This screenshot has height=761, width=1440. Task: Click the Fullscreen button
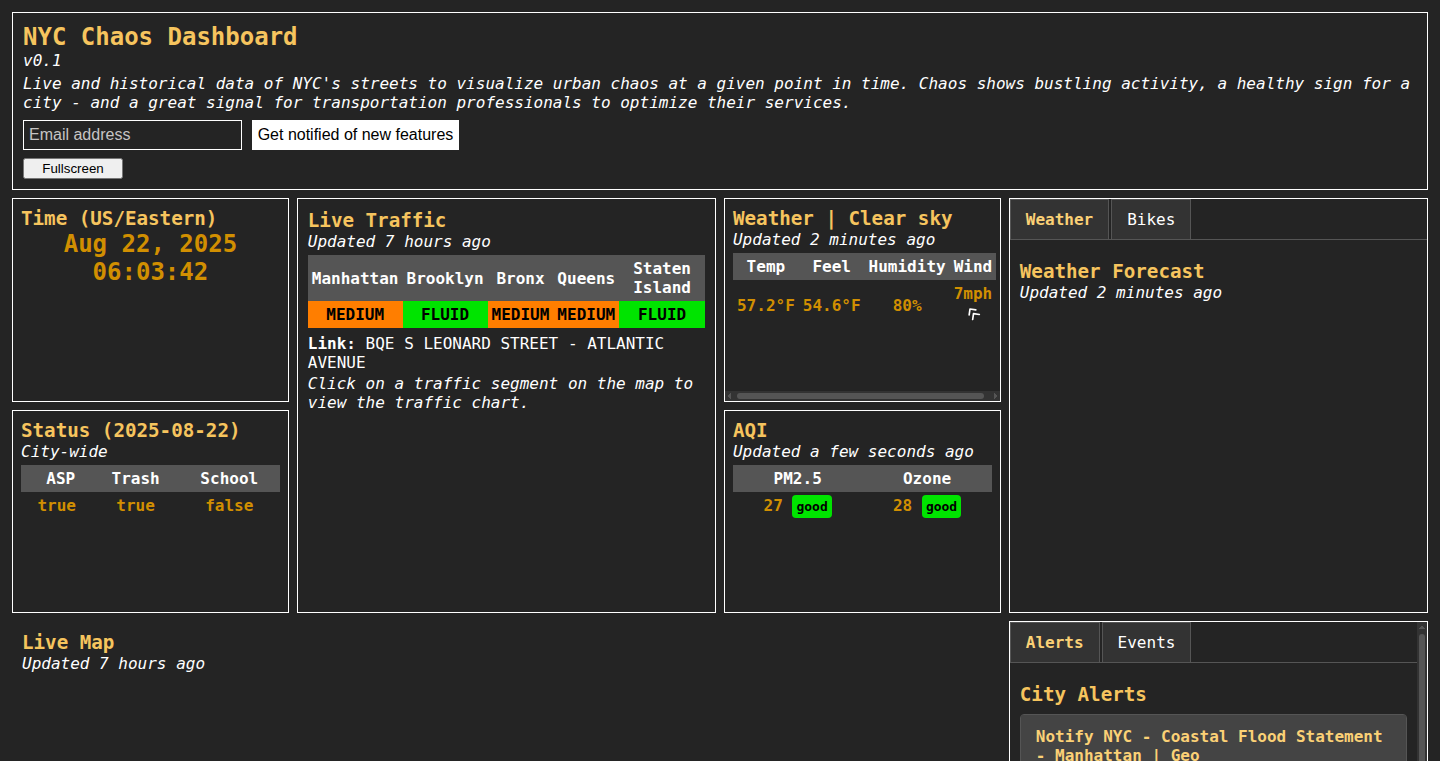coord(73,169)
